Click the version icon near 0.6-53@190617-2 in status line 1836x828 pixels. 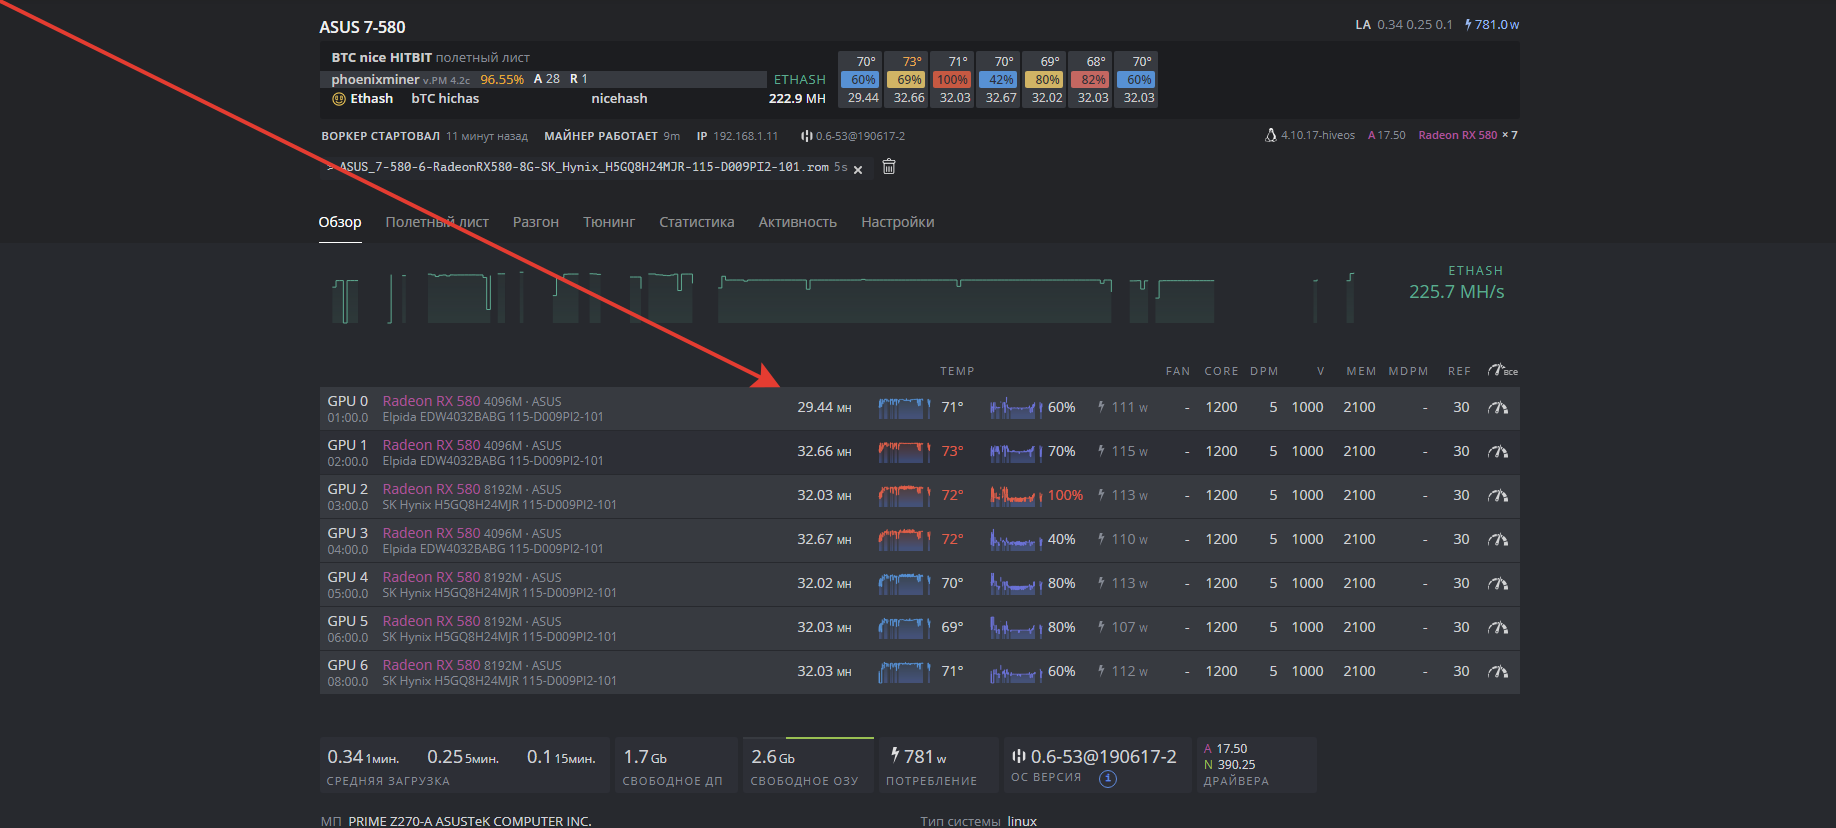pyautogui.click(x=806, y=136)
